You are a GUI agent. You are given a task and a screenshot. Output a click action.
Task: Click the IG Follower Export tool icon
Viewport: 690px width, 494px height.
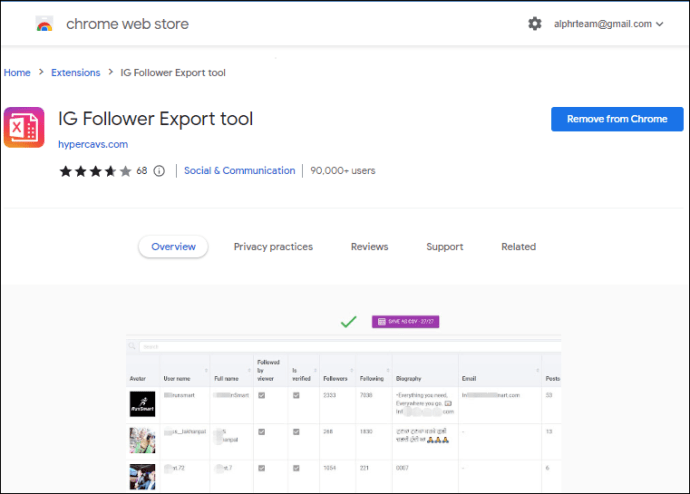point(24,127)
